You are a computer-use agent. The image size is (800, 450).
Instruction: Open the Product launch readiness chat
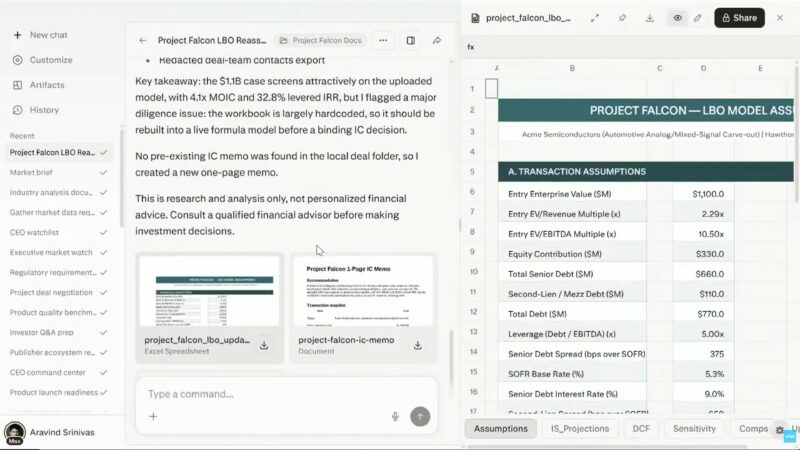[58, 392]
